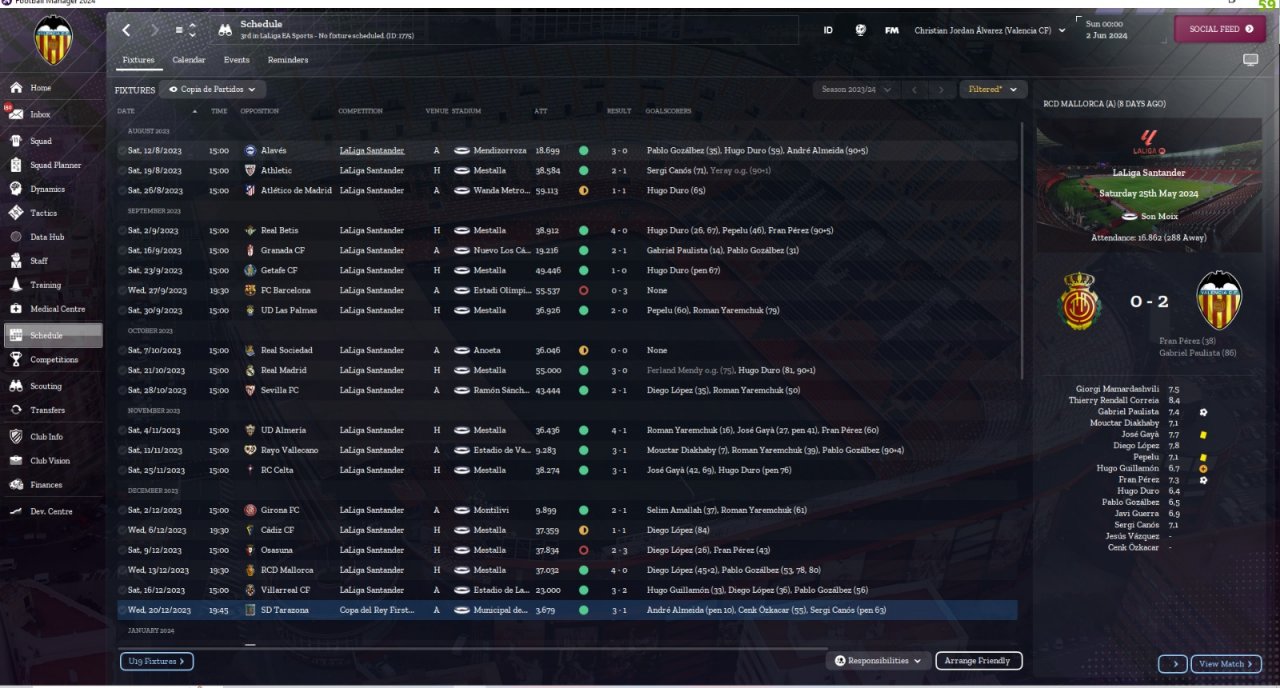
Task: Click the world globe icon in the top bar
Action: [x=860, y=30]
